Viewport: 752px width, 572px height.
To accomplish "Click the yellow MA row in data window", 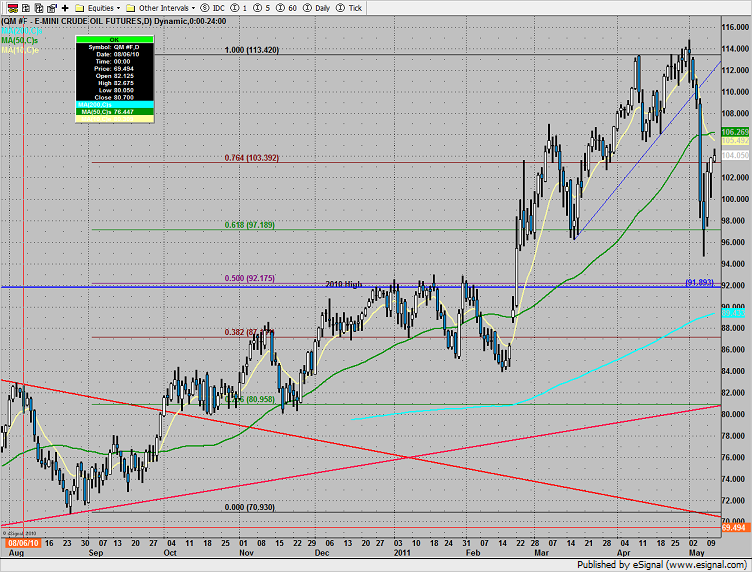I will tap(115, 118).
